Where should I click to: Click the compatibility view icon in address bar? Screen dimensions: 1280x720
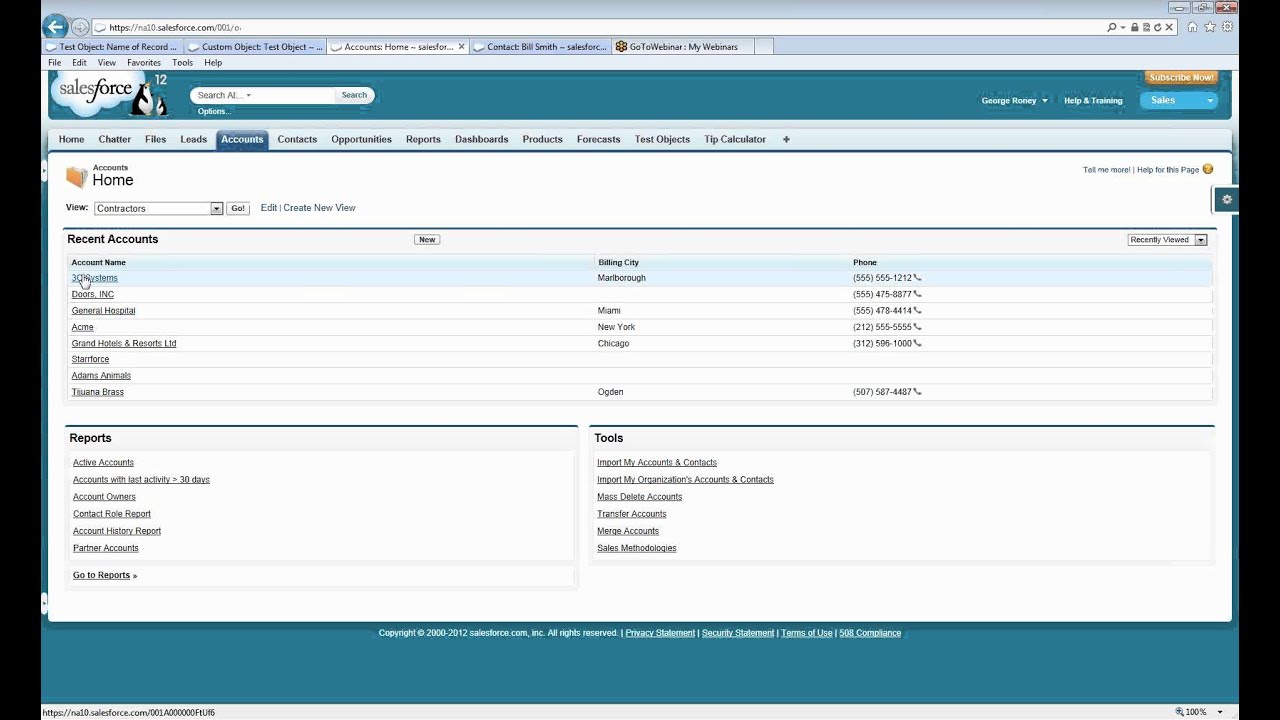pyautogui.click(x=1146, y=27)
